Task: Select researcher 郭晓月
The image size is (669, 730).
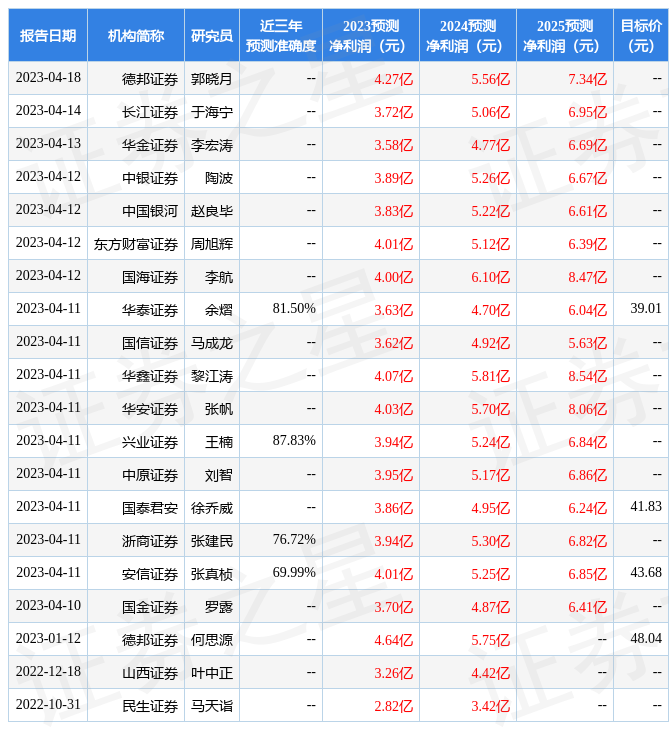Action: [212, 79]
